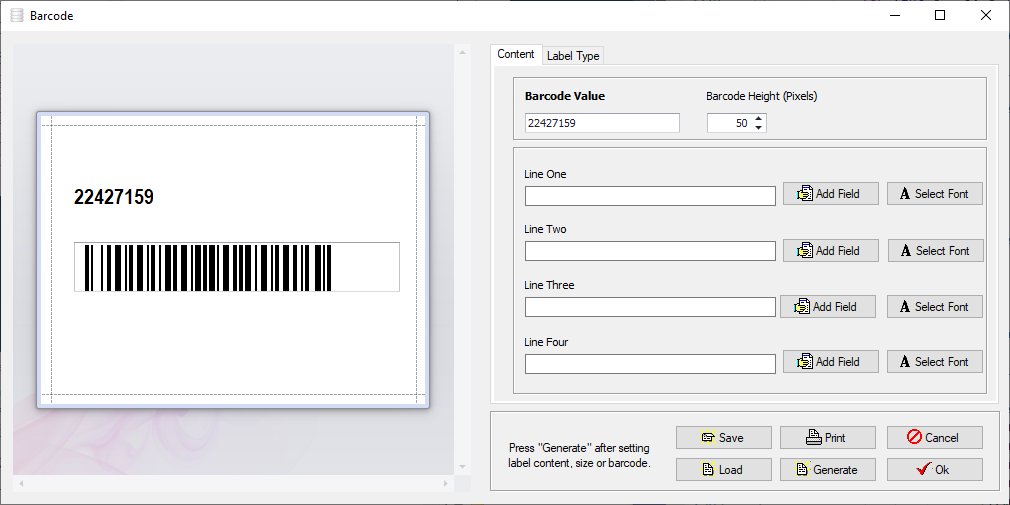1010x505 pixels.
Task: Add Field to Line One
Action: coord(829,194)
